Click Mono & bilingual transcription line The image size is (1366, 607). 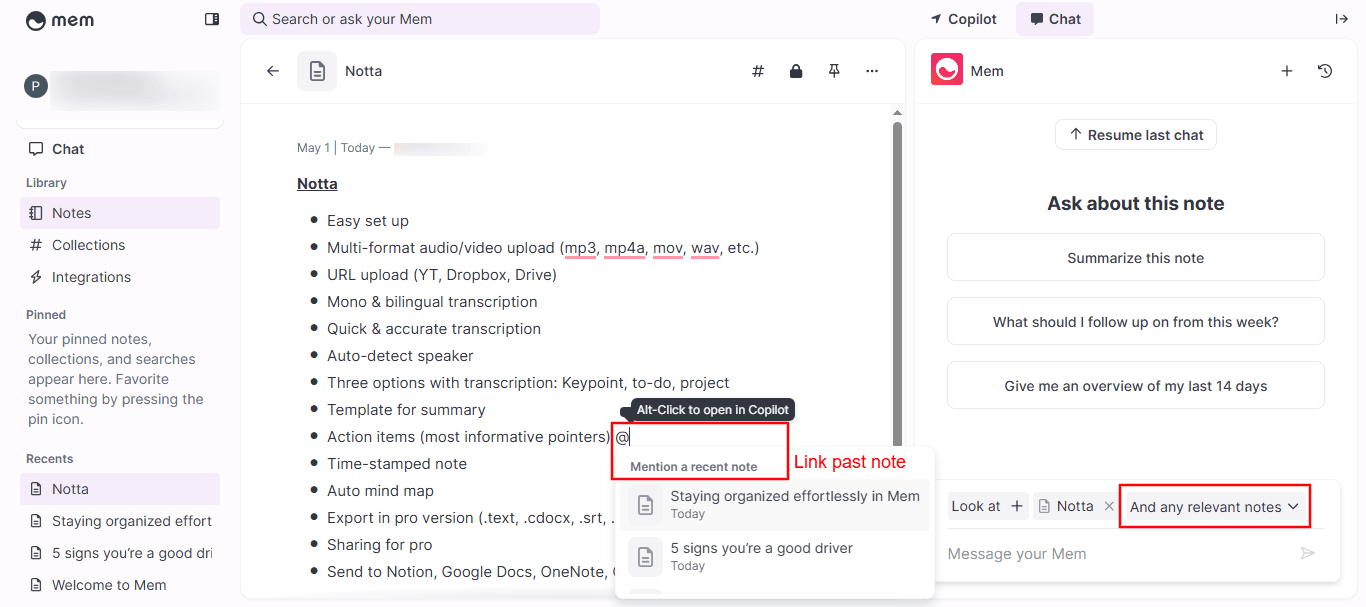432,302
